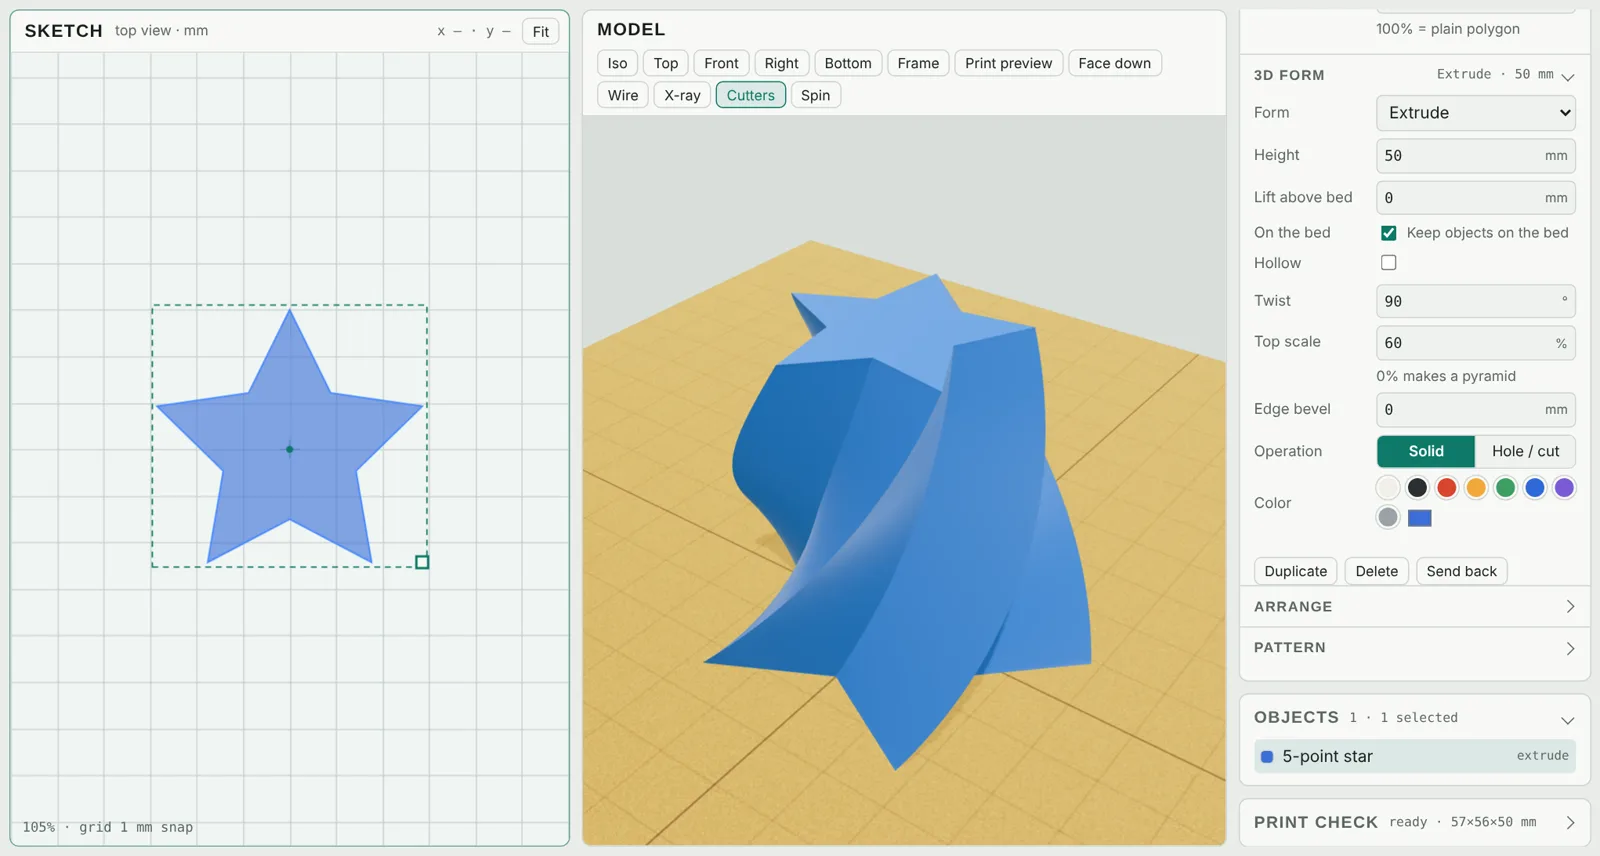The image size is (1600, 856).
Task: Open the custom color picker rectangle
Action: coord(1420,518)
